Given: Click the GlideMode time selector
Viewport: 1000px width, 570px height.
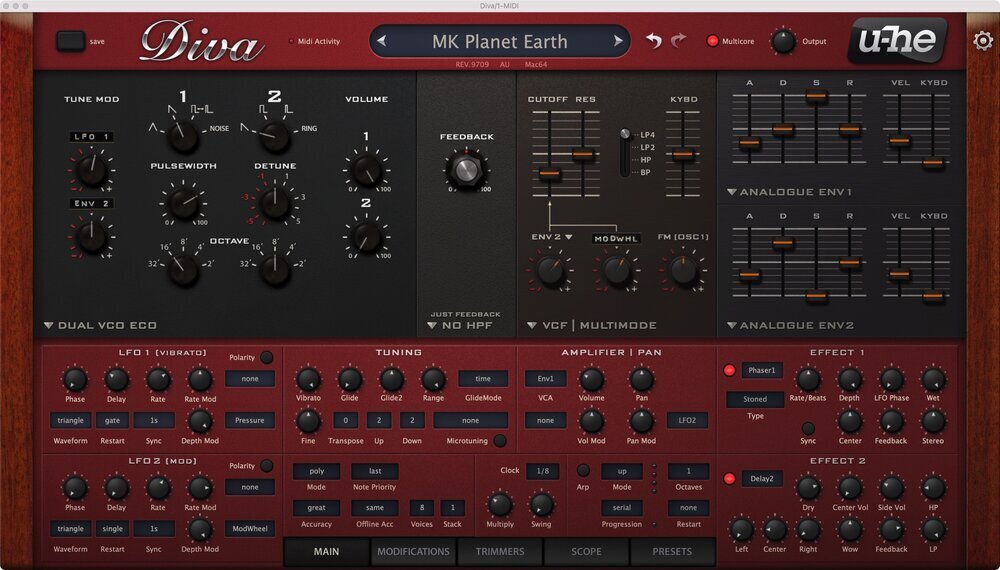Looking at the screenshot, I should [x=483, y=379].
